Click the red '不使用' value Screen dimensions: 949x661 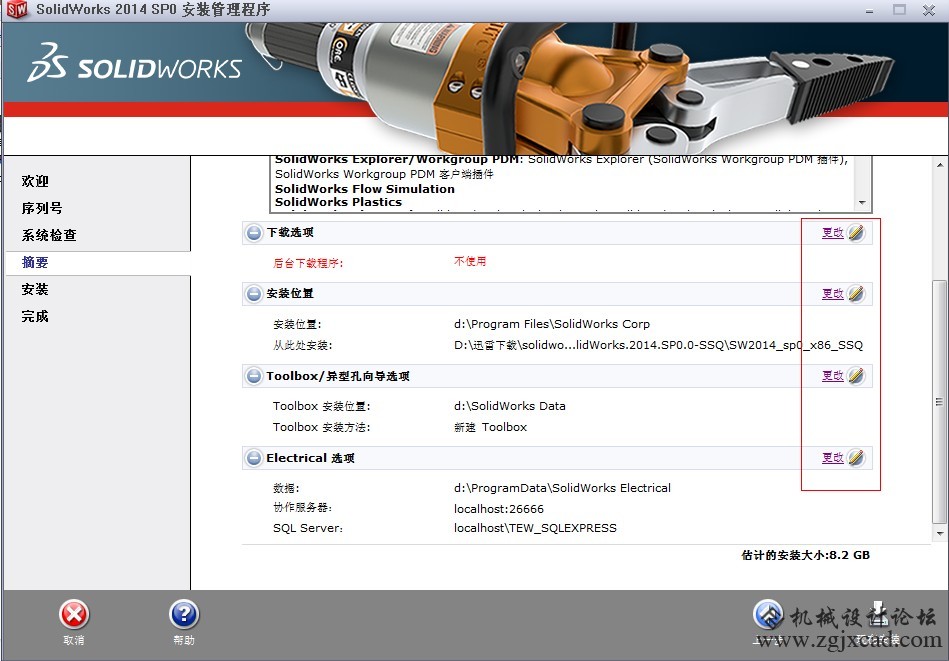(x=470, y=261)
